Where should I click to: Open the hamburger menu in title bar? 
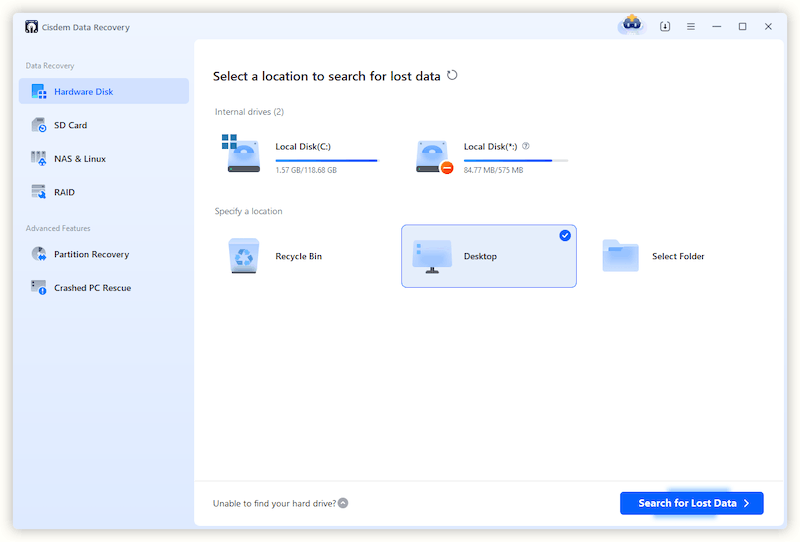point(691,27)
